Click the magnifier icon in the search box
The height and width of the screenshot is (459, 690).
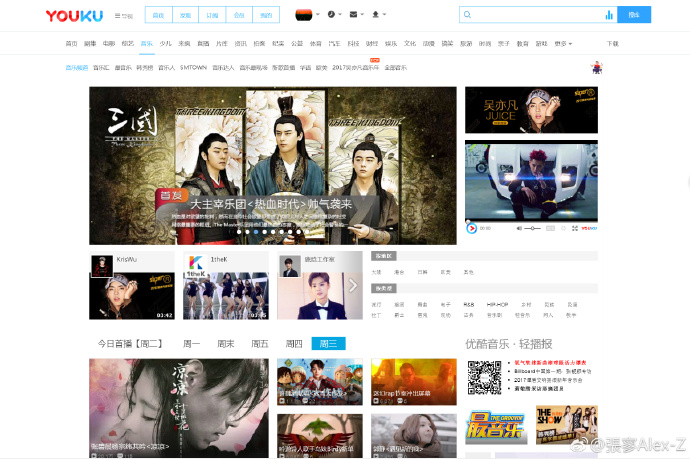coord(467,15)
